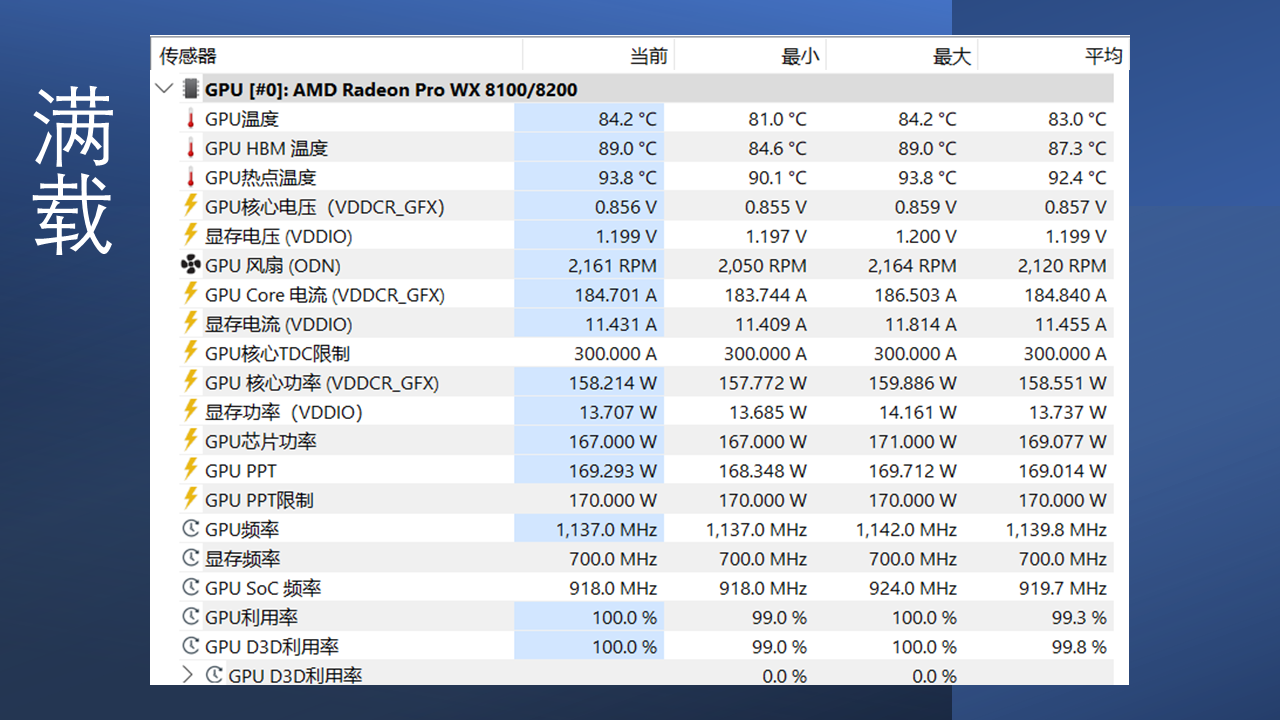Select the 显存电流 (VDDIO) row label
This screenshot has height=720, width=1280.
coord(279,324)
